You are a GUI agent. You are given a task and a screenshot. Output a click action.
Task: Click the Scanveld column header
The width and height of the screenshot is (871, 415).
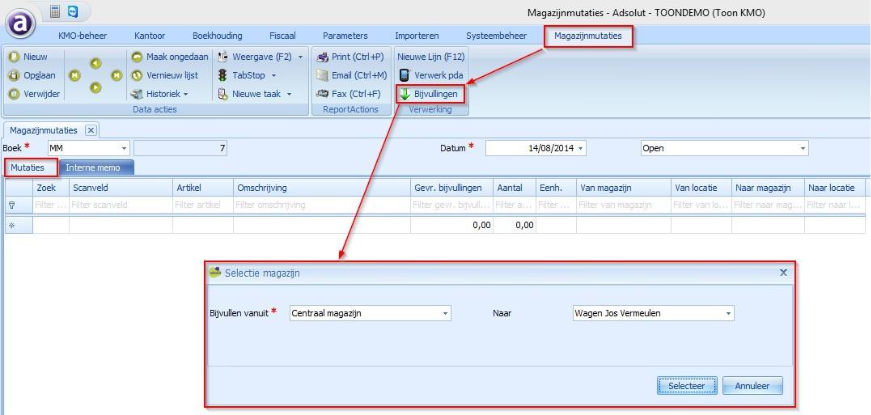121,188
